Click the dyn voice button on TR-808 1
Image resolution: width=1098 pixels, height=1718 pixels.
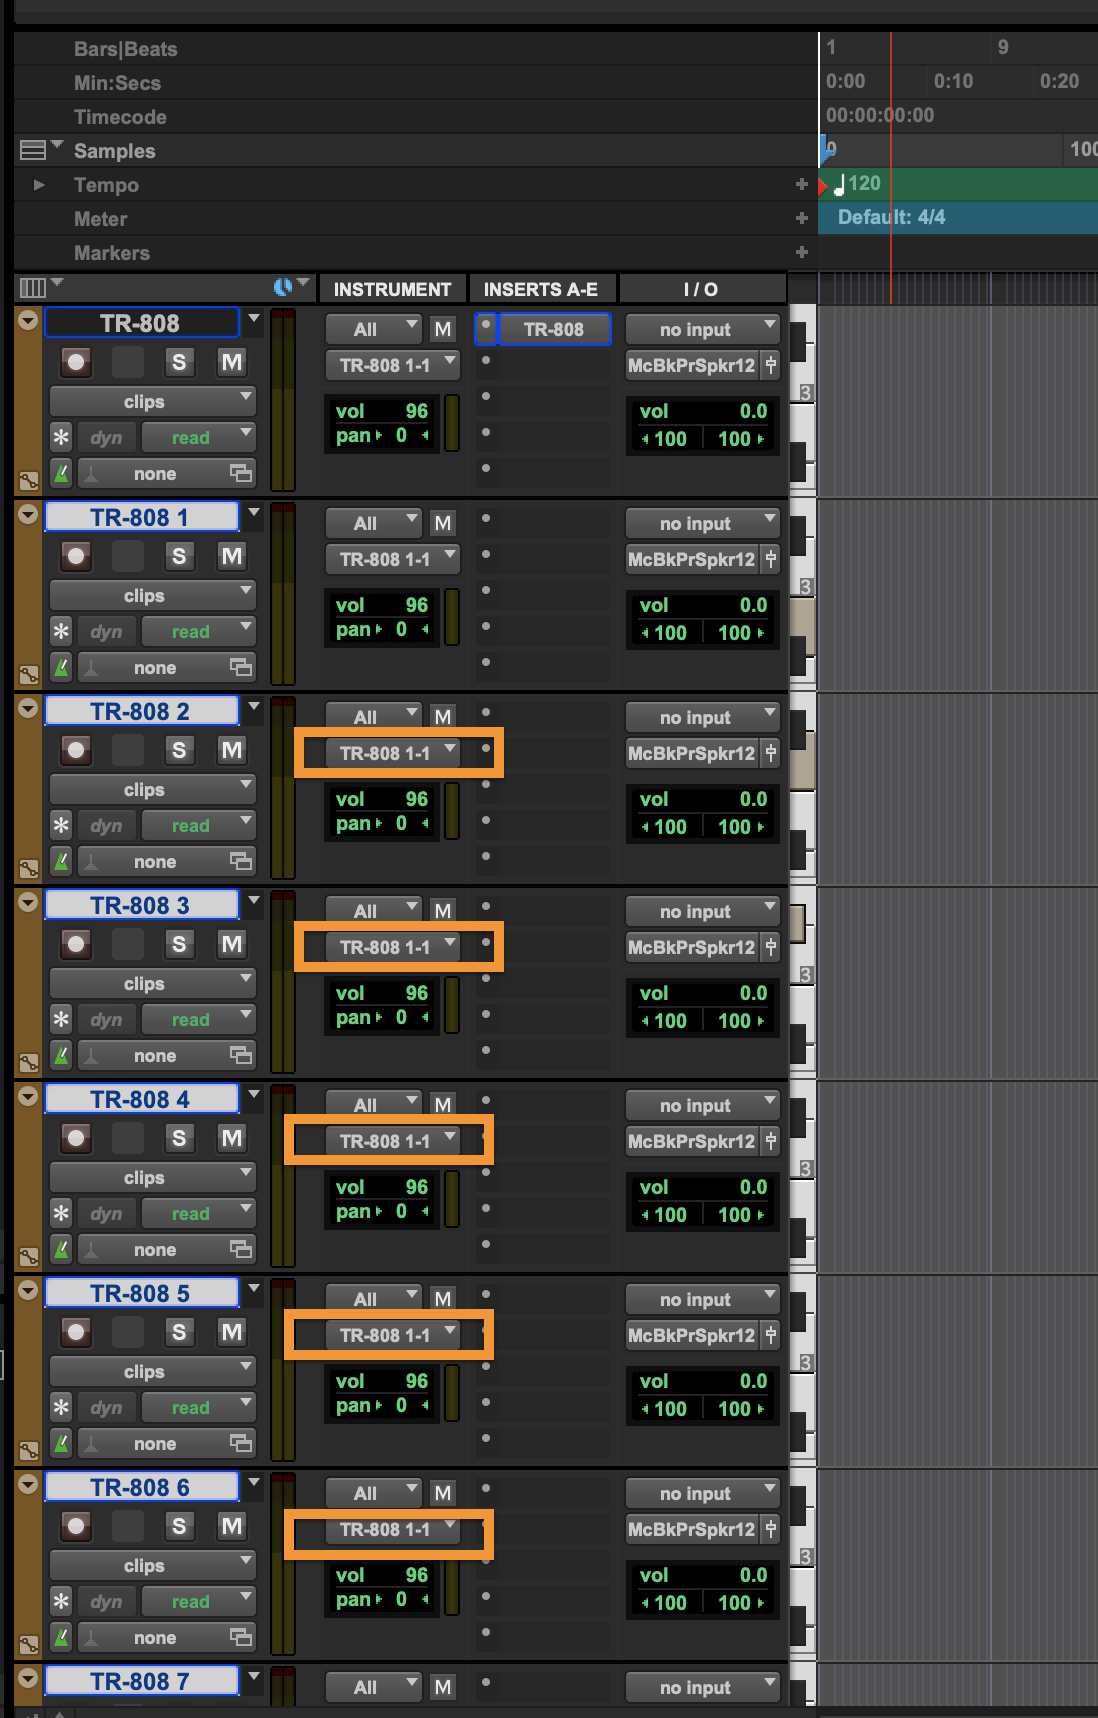(106, 631)
